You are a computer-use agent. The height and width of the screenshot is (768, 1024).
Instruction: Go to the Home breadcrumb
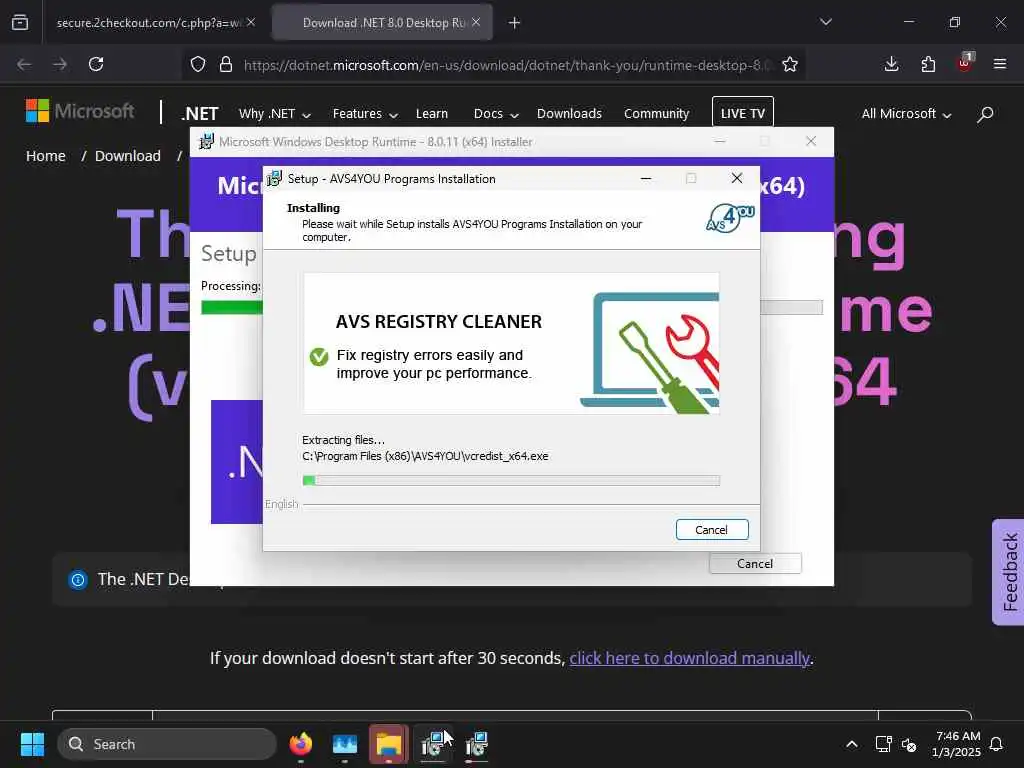[46, 156]
